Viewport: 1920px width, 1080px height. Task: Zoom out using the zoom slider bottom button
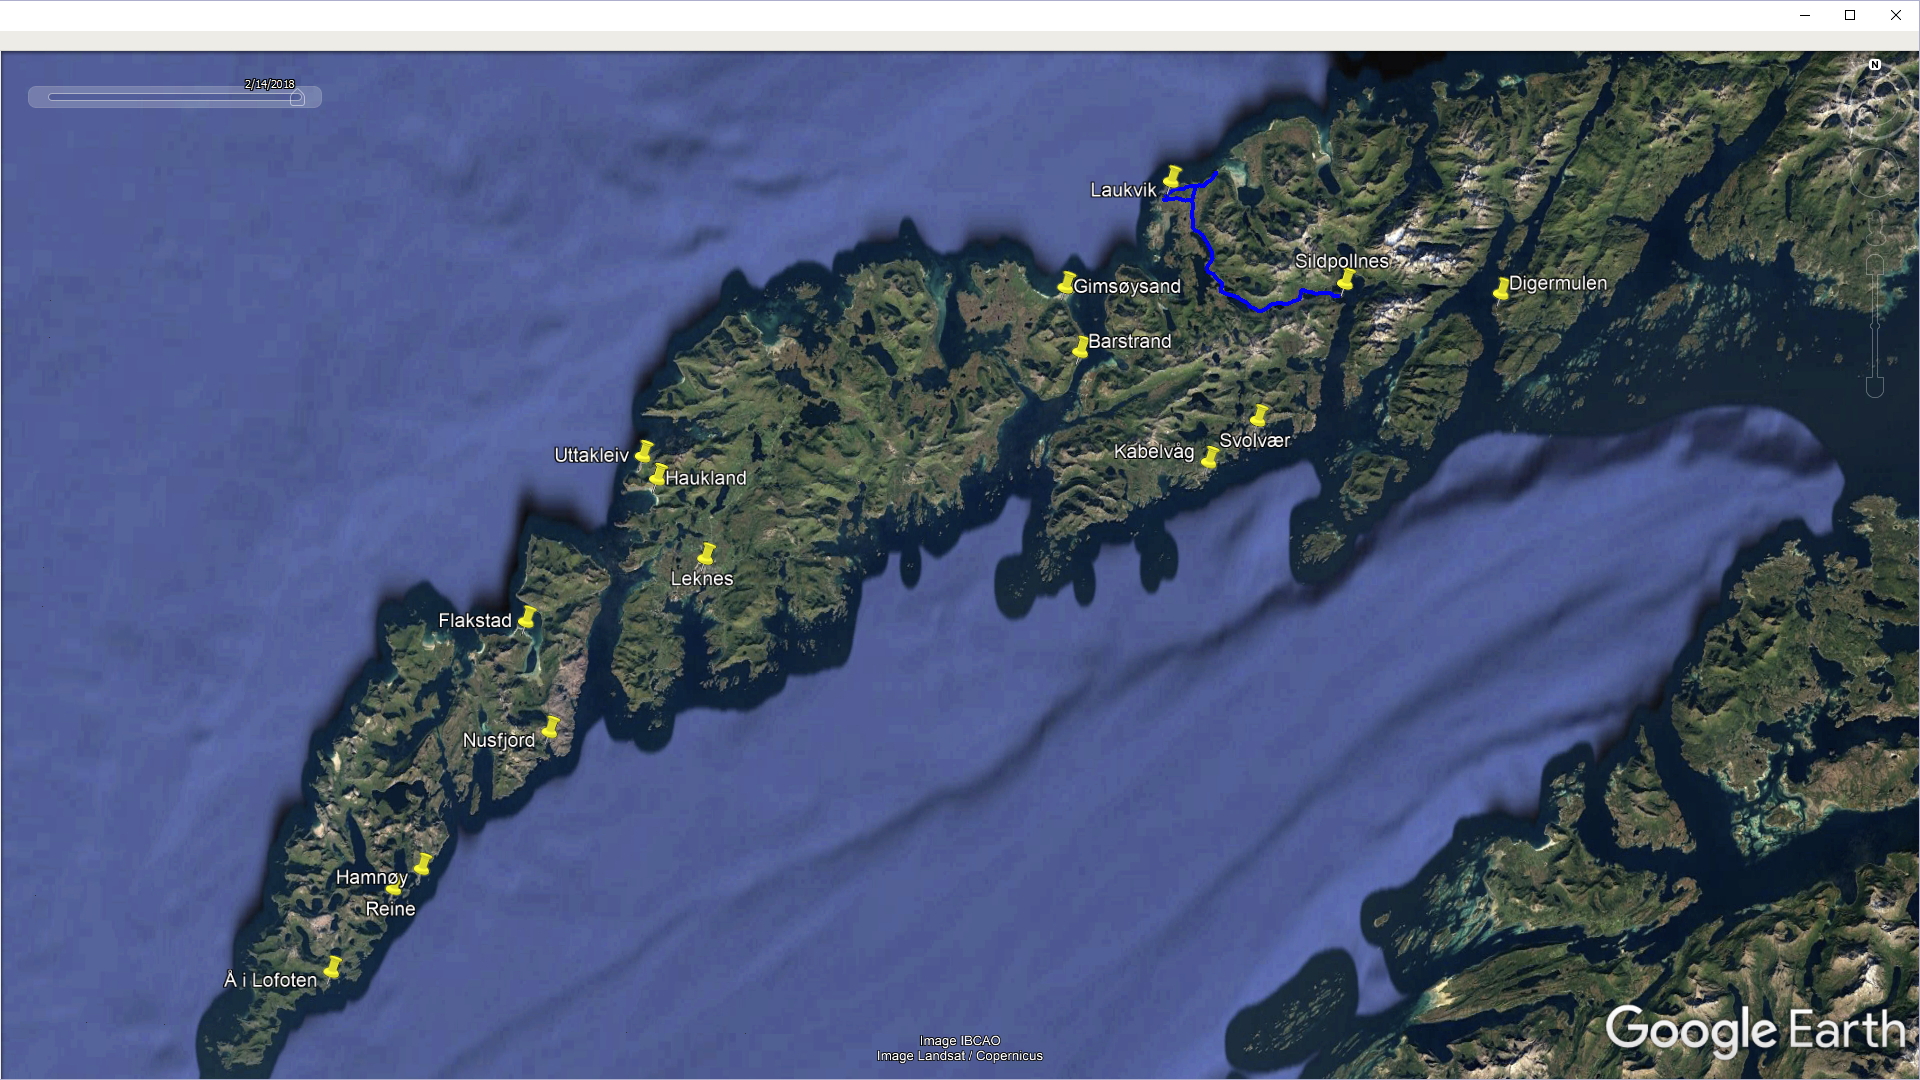(1875, 386)
